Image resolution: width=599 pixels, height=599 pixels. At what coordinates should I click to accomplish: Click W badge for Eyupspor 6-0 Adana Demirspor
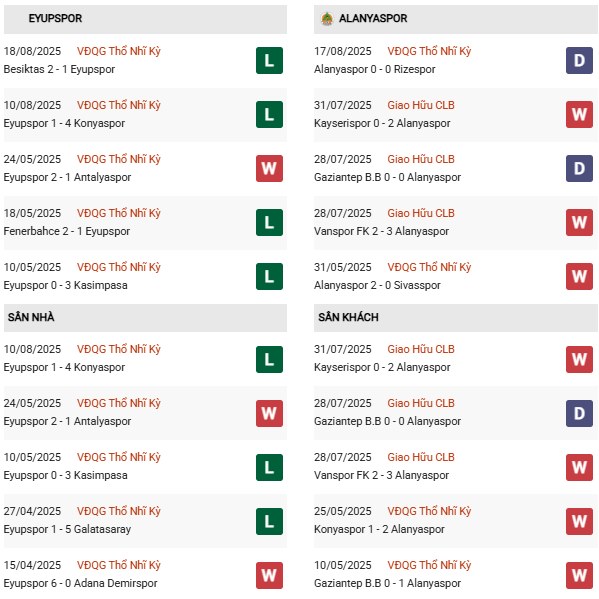pyautogui.click(x=269, y=575)
